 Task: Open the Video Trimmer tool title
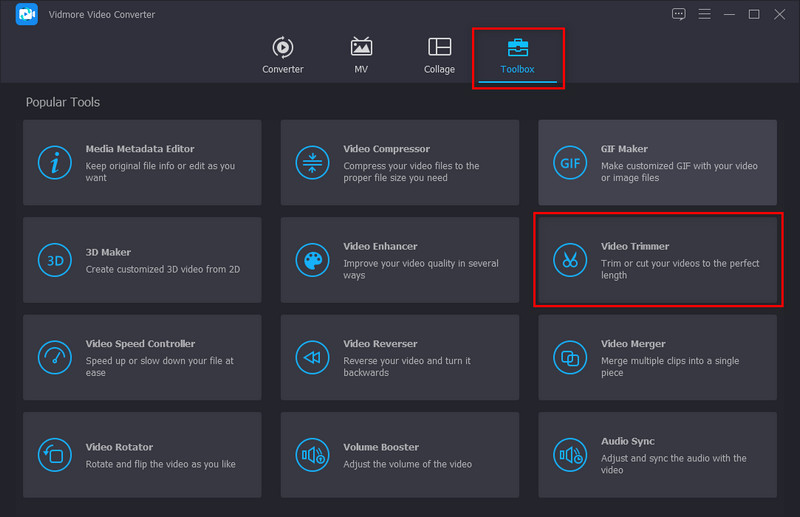[x=635, y=246]
